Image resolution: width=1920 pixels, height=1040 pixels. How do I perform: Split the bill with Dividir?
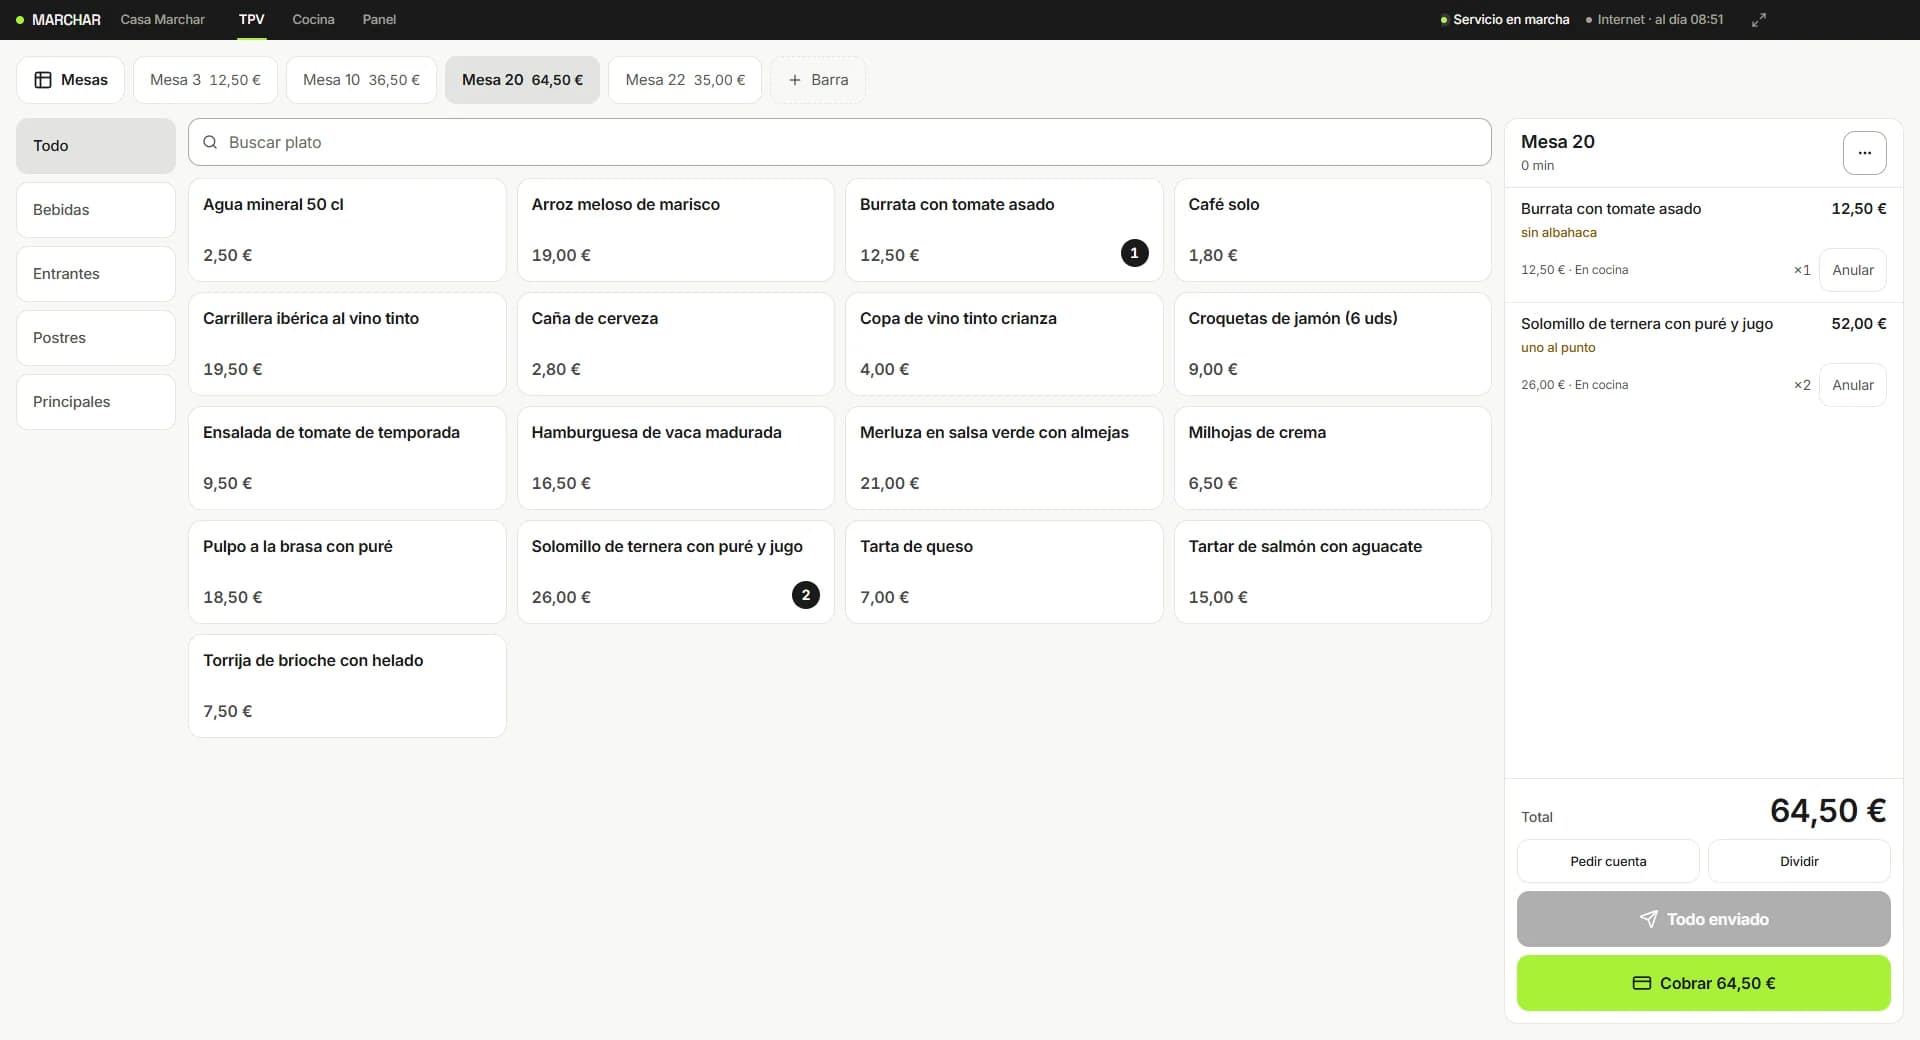pyautogui.click(x=1799, y=861)
